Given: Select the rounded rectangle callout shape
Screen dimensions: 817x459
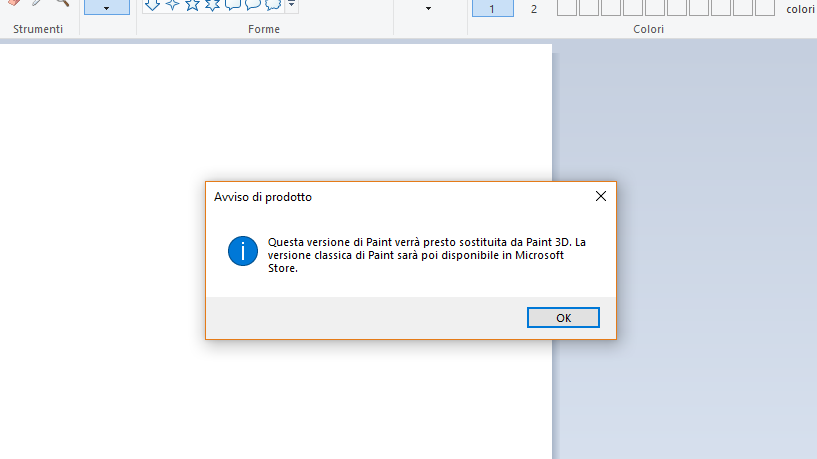Looking at the screenshot, I should pyautogui.click(x=232, y=5).
